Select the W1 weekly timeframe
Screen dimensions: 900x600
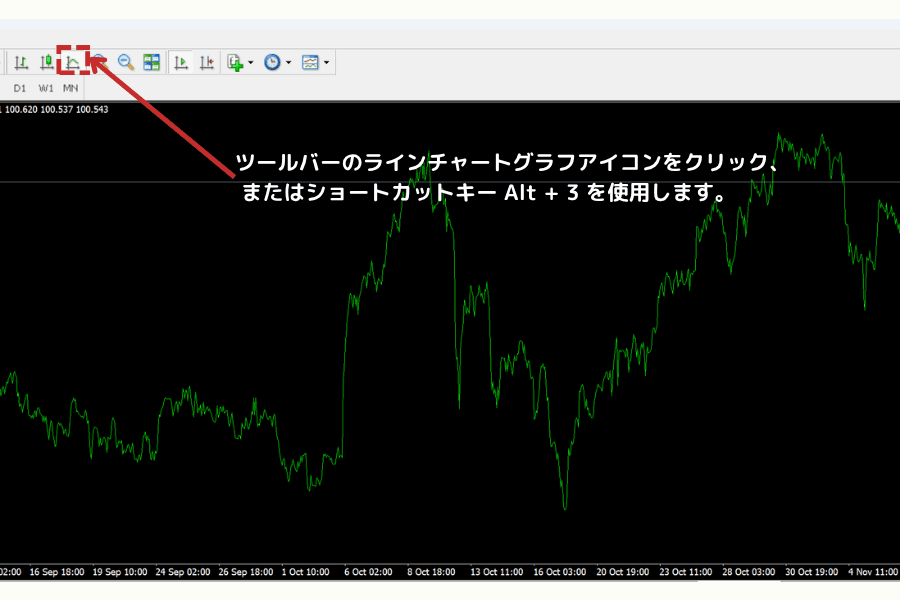pyautogui.click(x=46, y=88)
